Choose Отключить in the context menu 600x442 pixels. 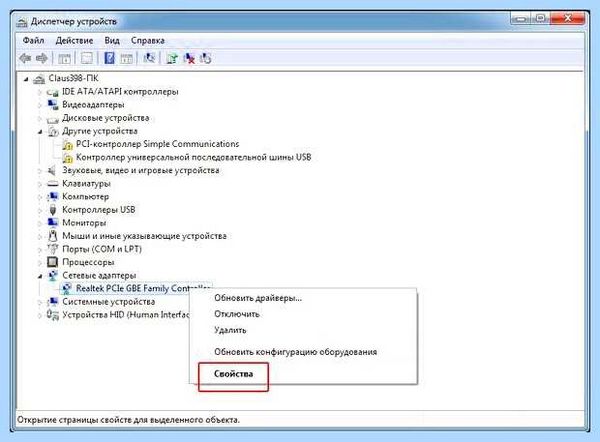237,314
